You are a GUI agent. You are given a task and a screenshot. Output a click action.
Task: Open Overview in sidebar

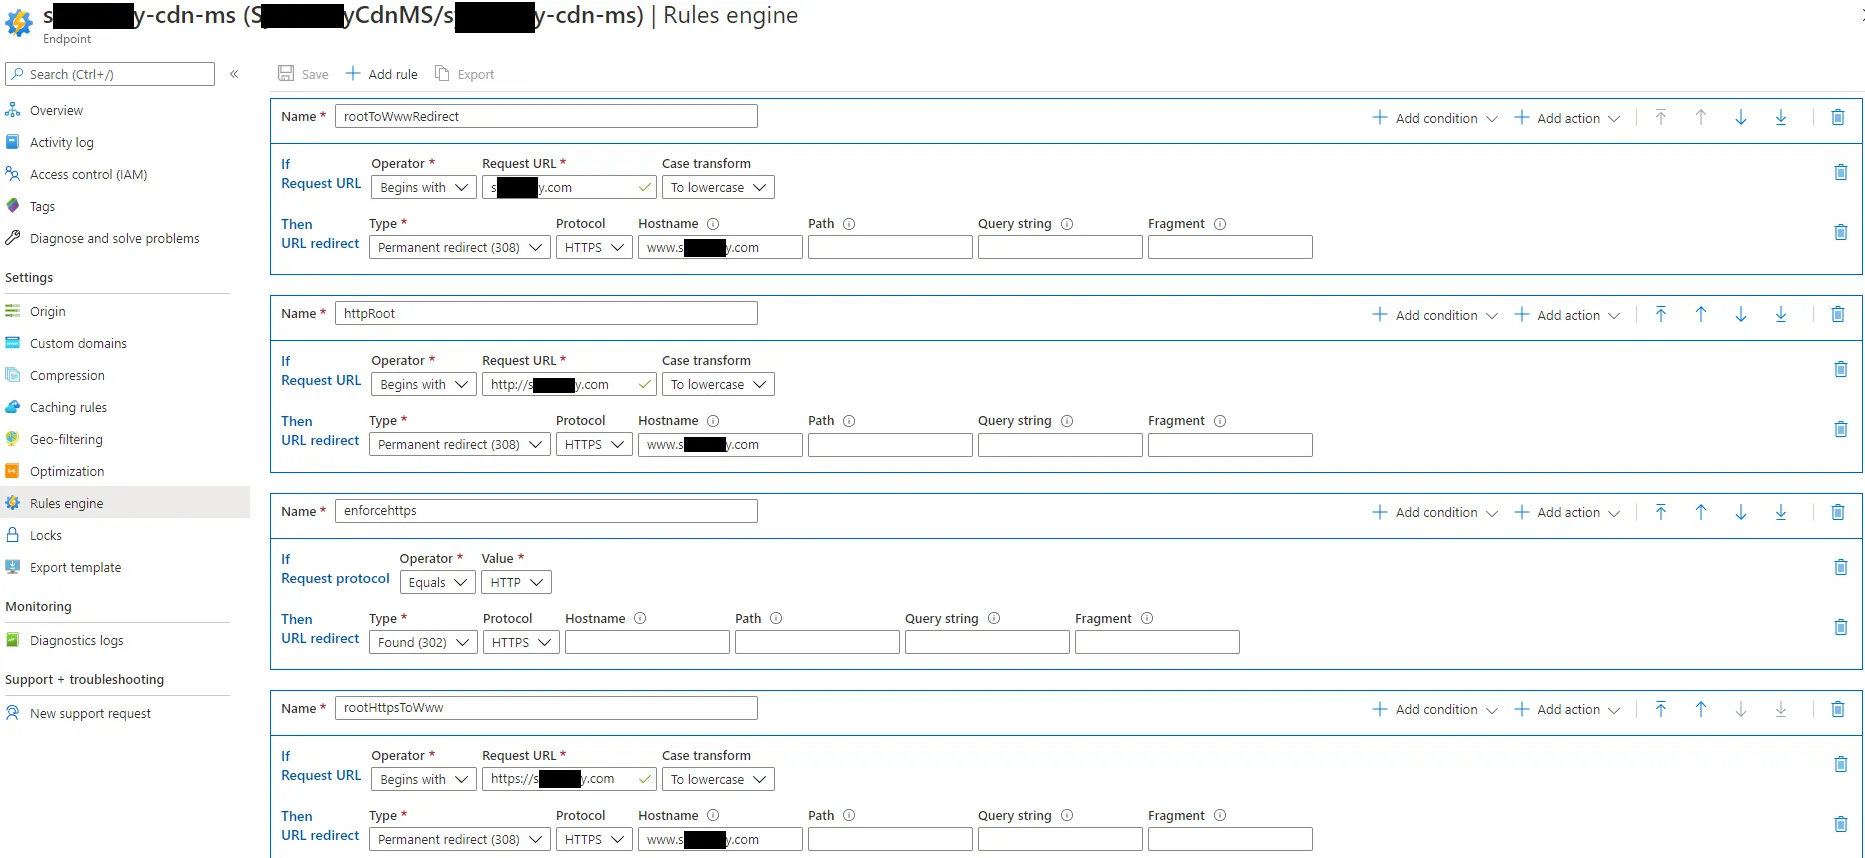[56, 110]
